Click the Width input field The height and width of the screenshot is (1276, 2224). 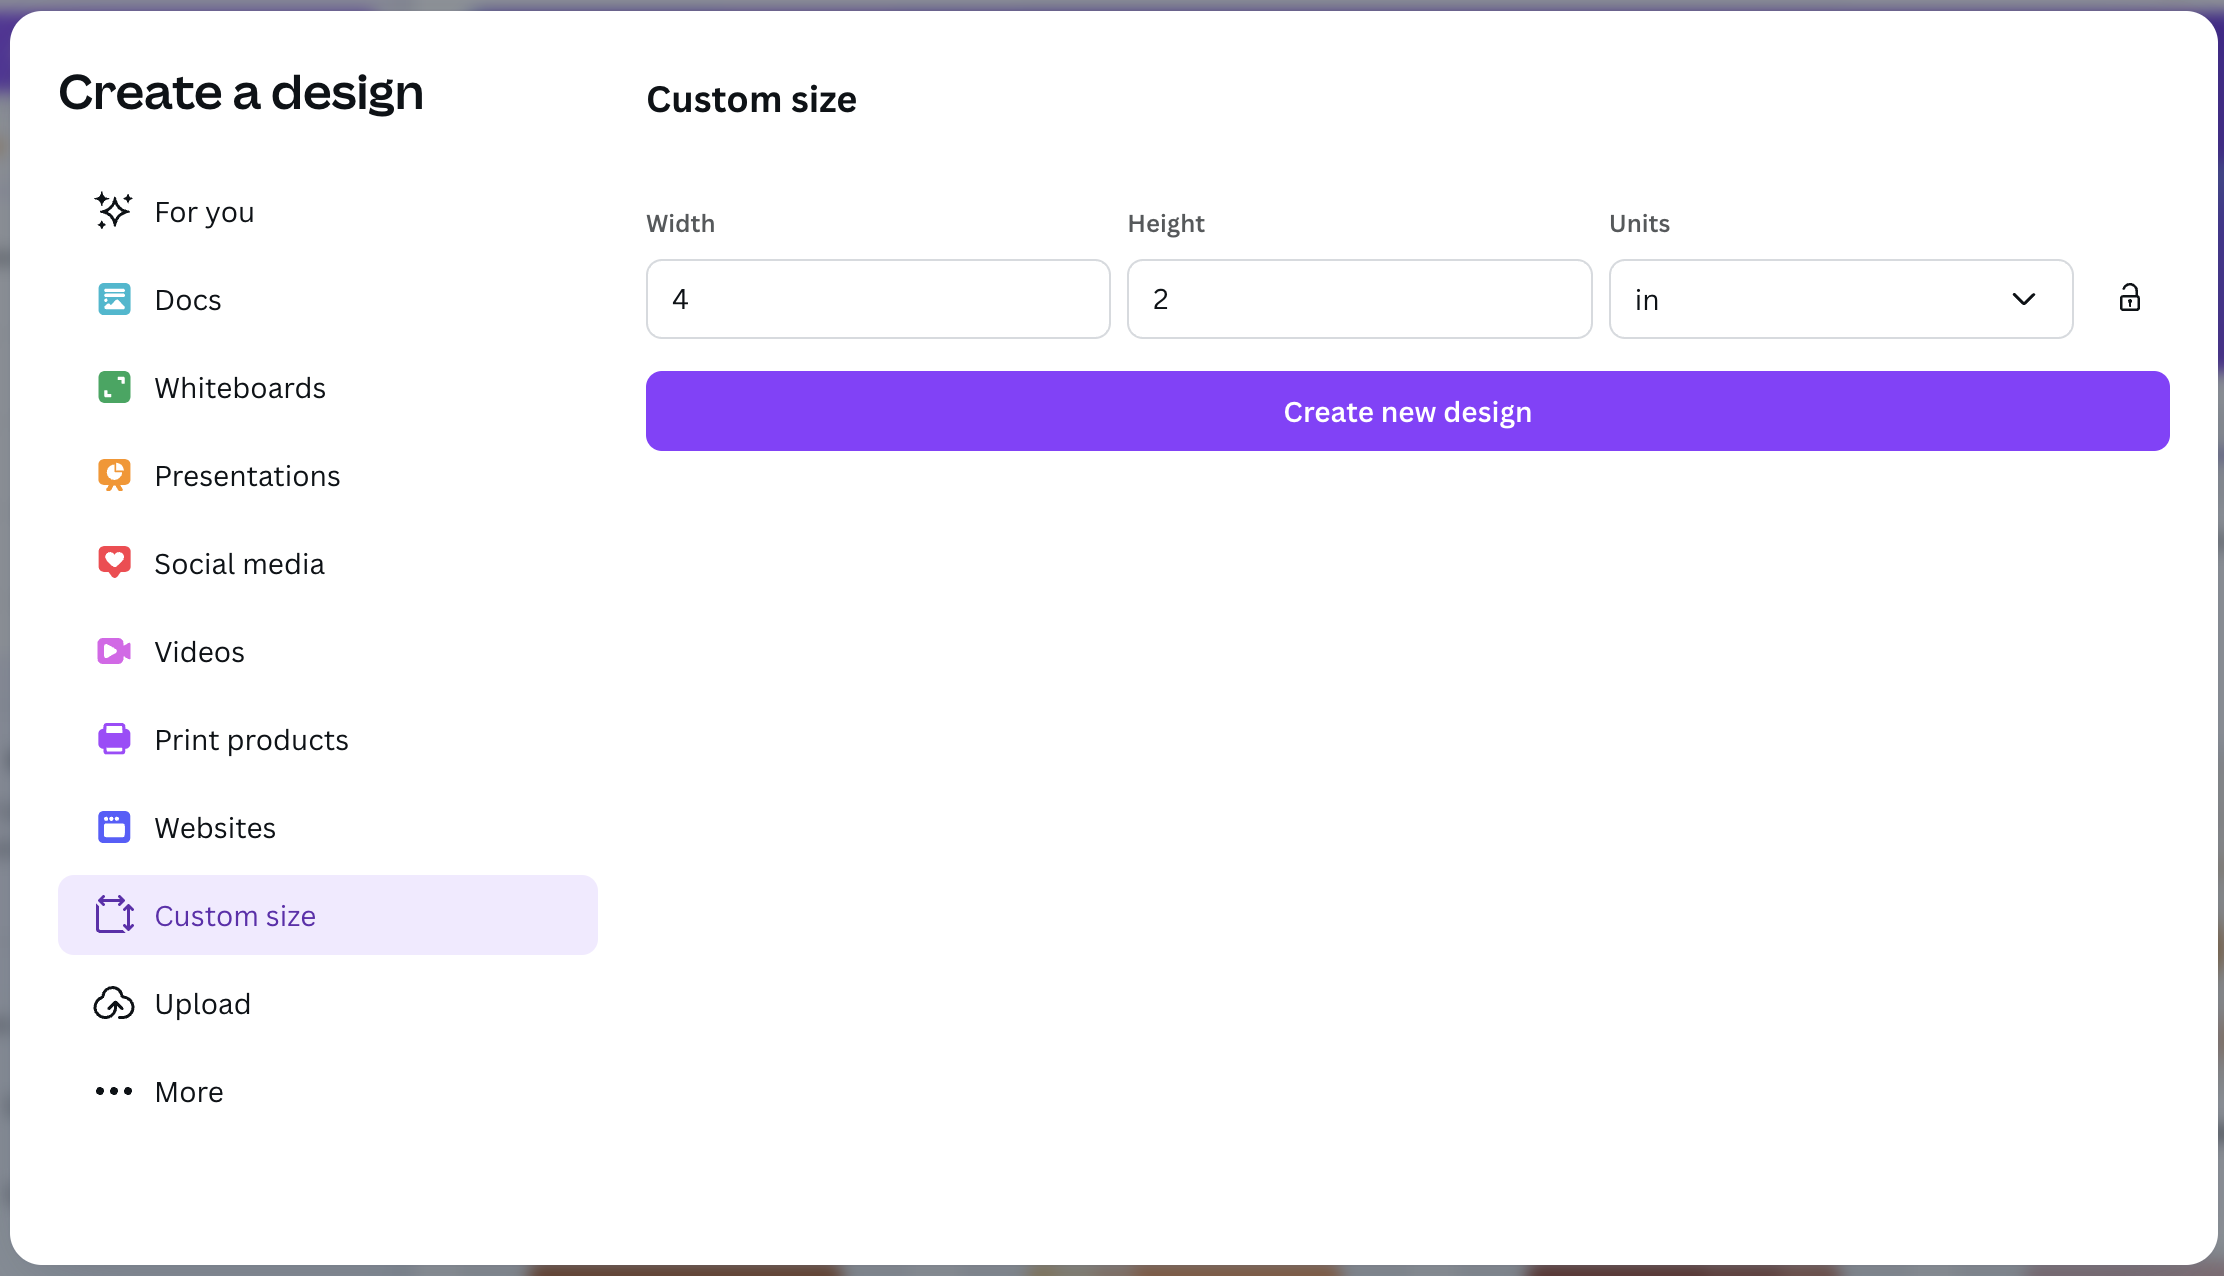(x=878, y=299)
